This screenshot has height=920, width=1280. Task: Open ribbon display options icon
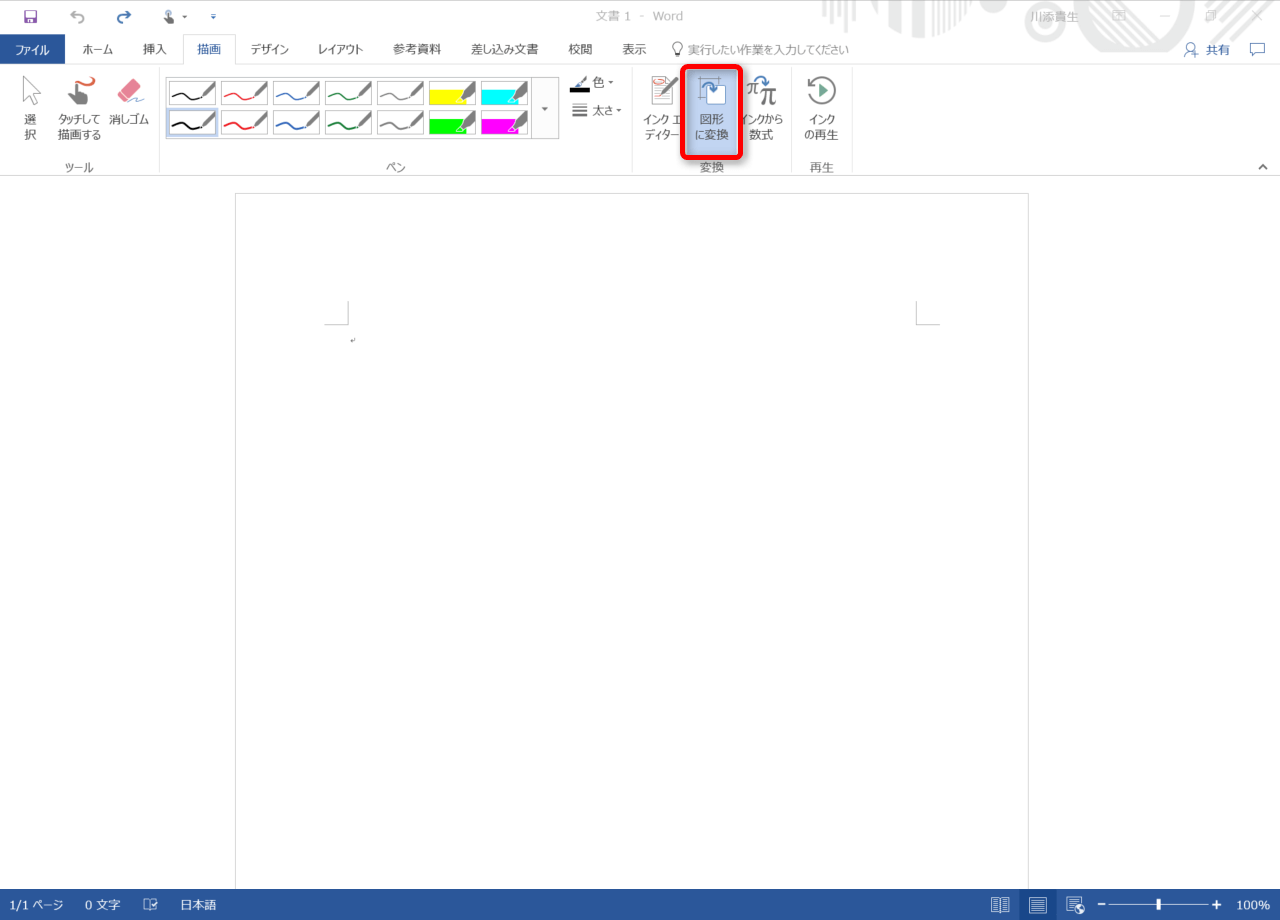[x=1119, y=16]
